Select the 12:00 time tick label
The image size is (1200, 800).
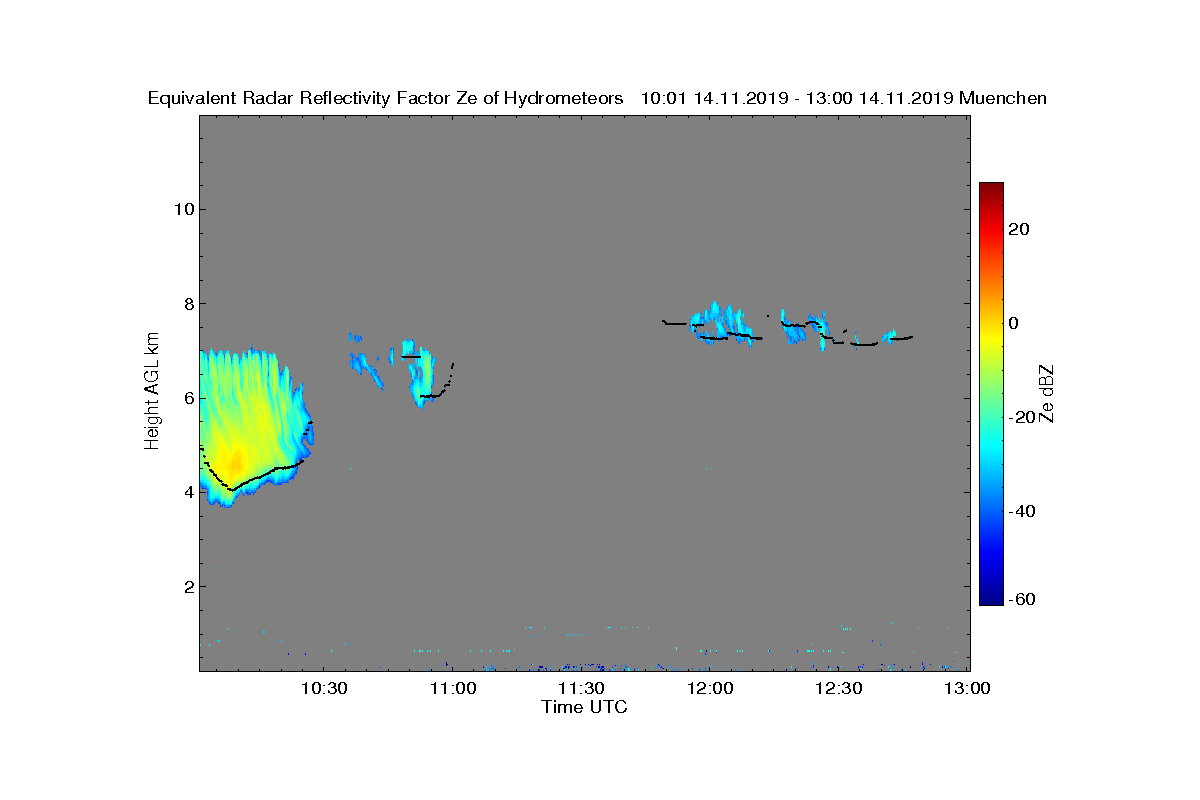pos(710,688)
